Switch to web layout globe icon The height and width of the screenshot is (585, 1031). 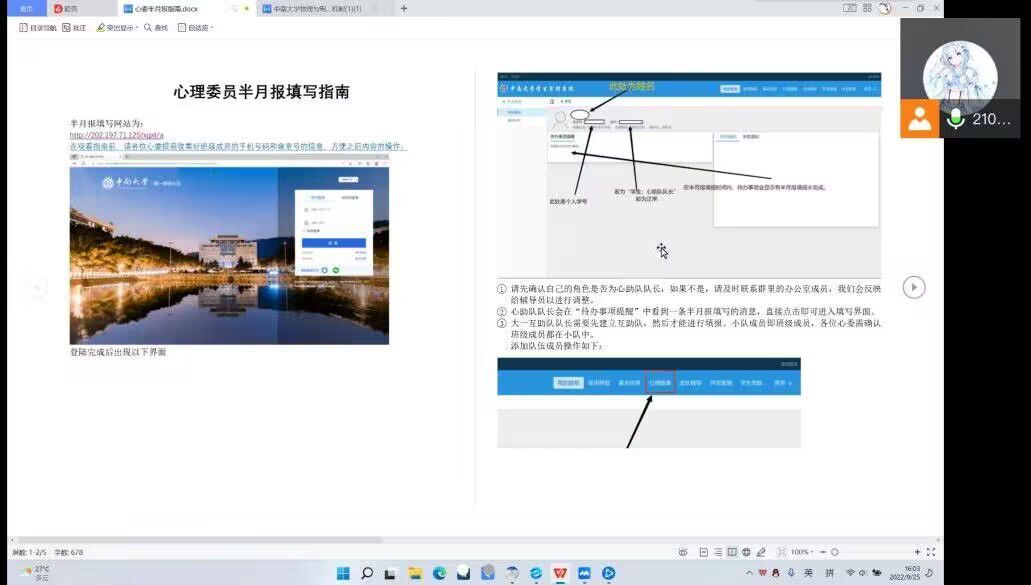click(746, 552)
